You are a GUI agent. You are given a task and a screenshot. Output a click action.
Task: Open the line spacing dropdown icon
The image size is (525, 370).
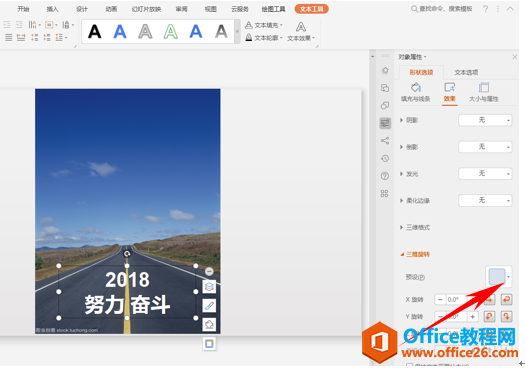point(68,24)
